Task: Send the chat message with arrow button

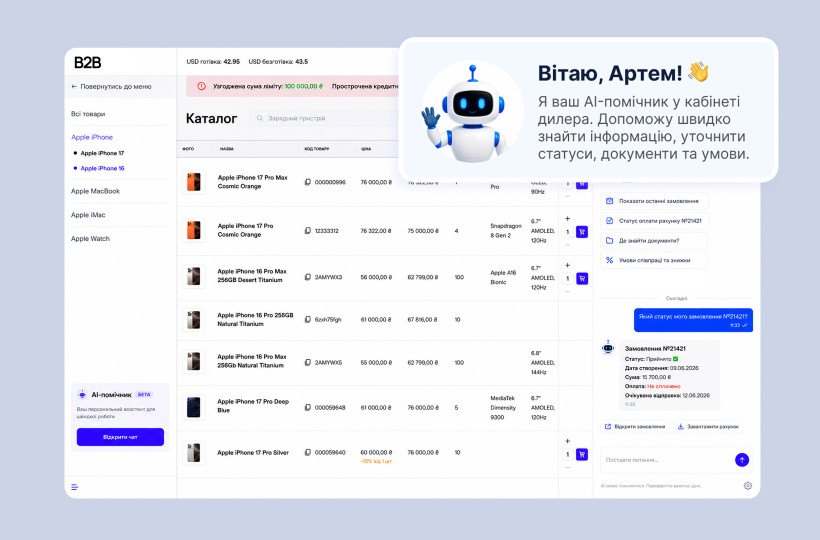Action: tap(742, 460)
